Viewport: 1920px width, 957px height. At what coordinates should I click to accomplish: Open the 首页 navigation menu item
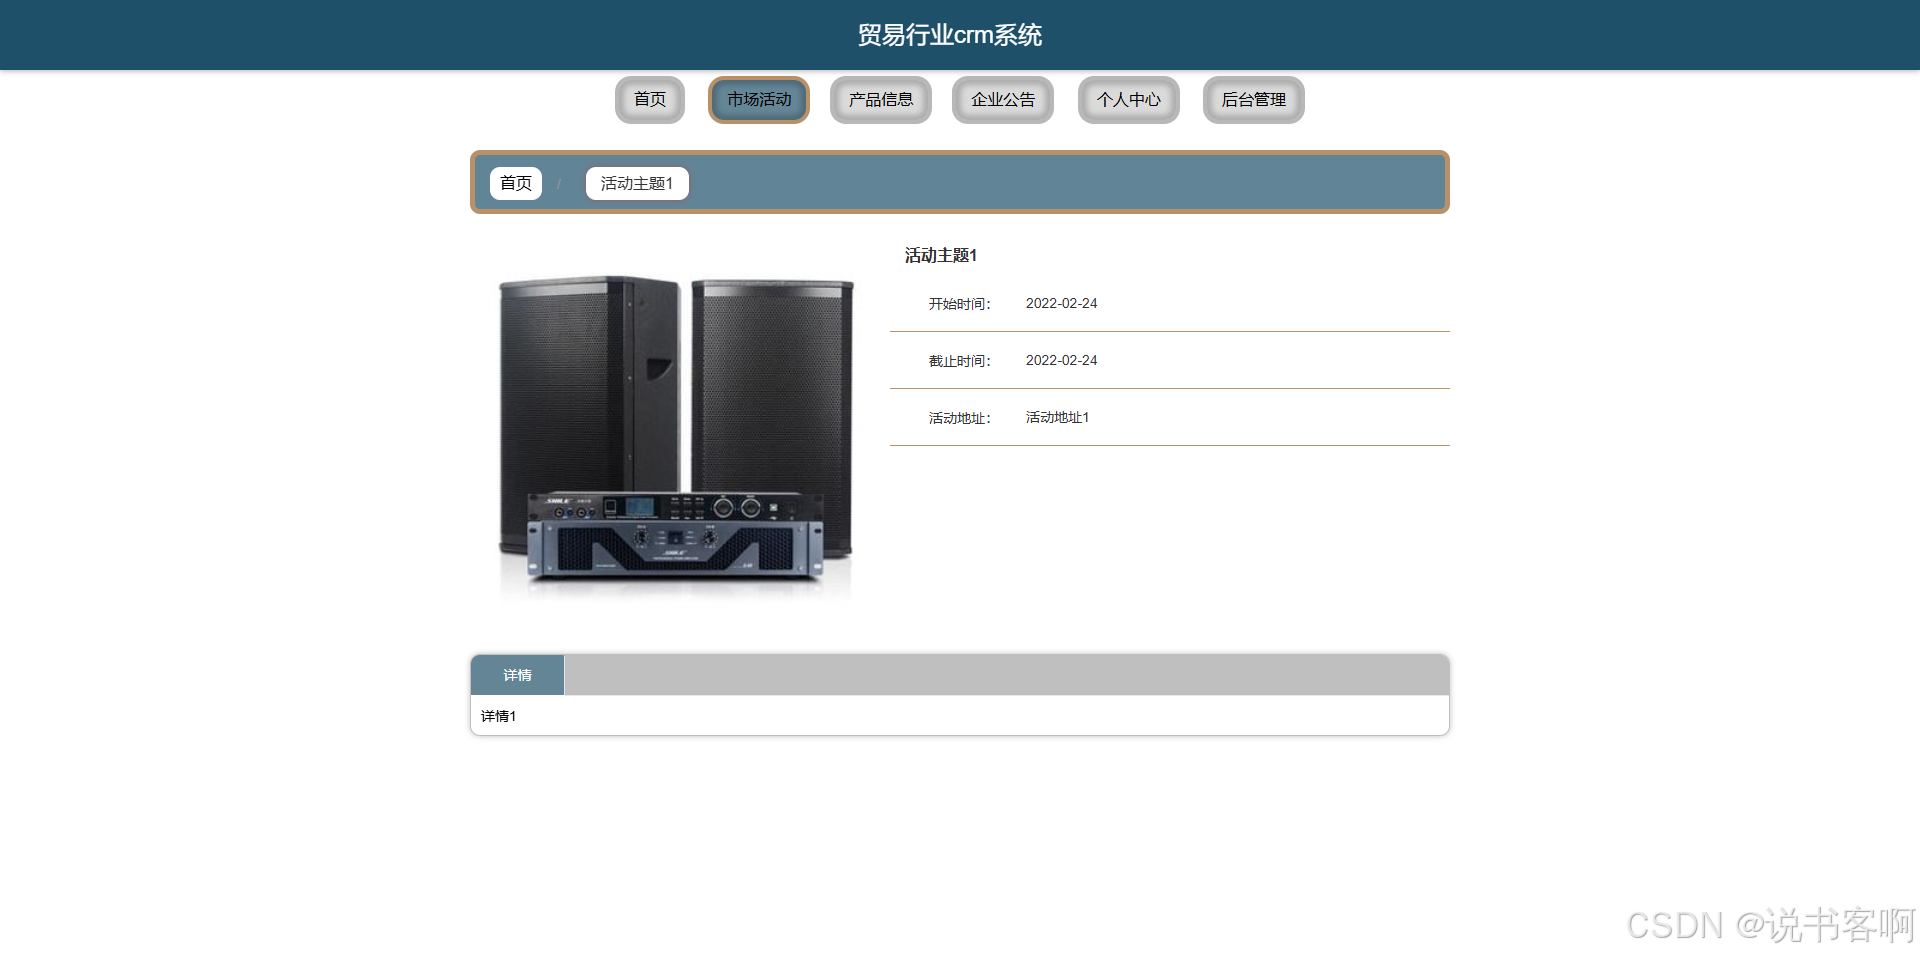click(650, 100)
